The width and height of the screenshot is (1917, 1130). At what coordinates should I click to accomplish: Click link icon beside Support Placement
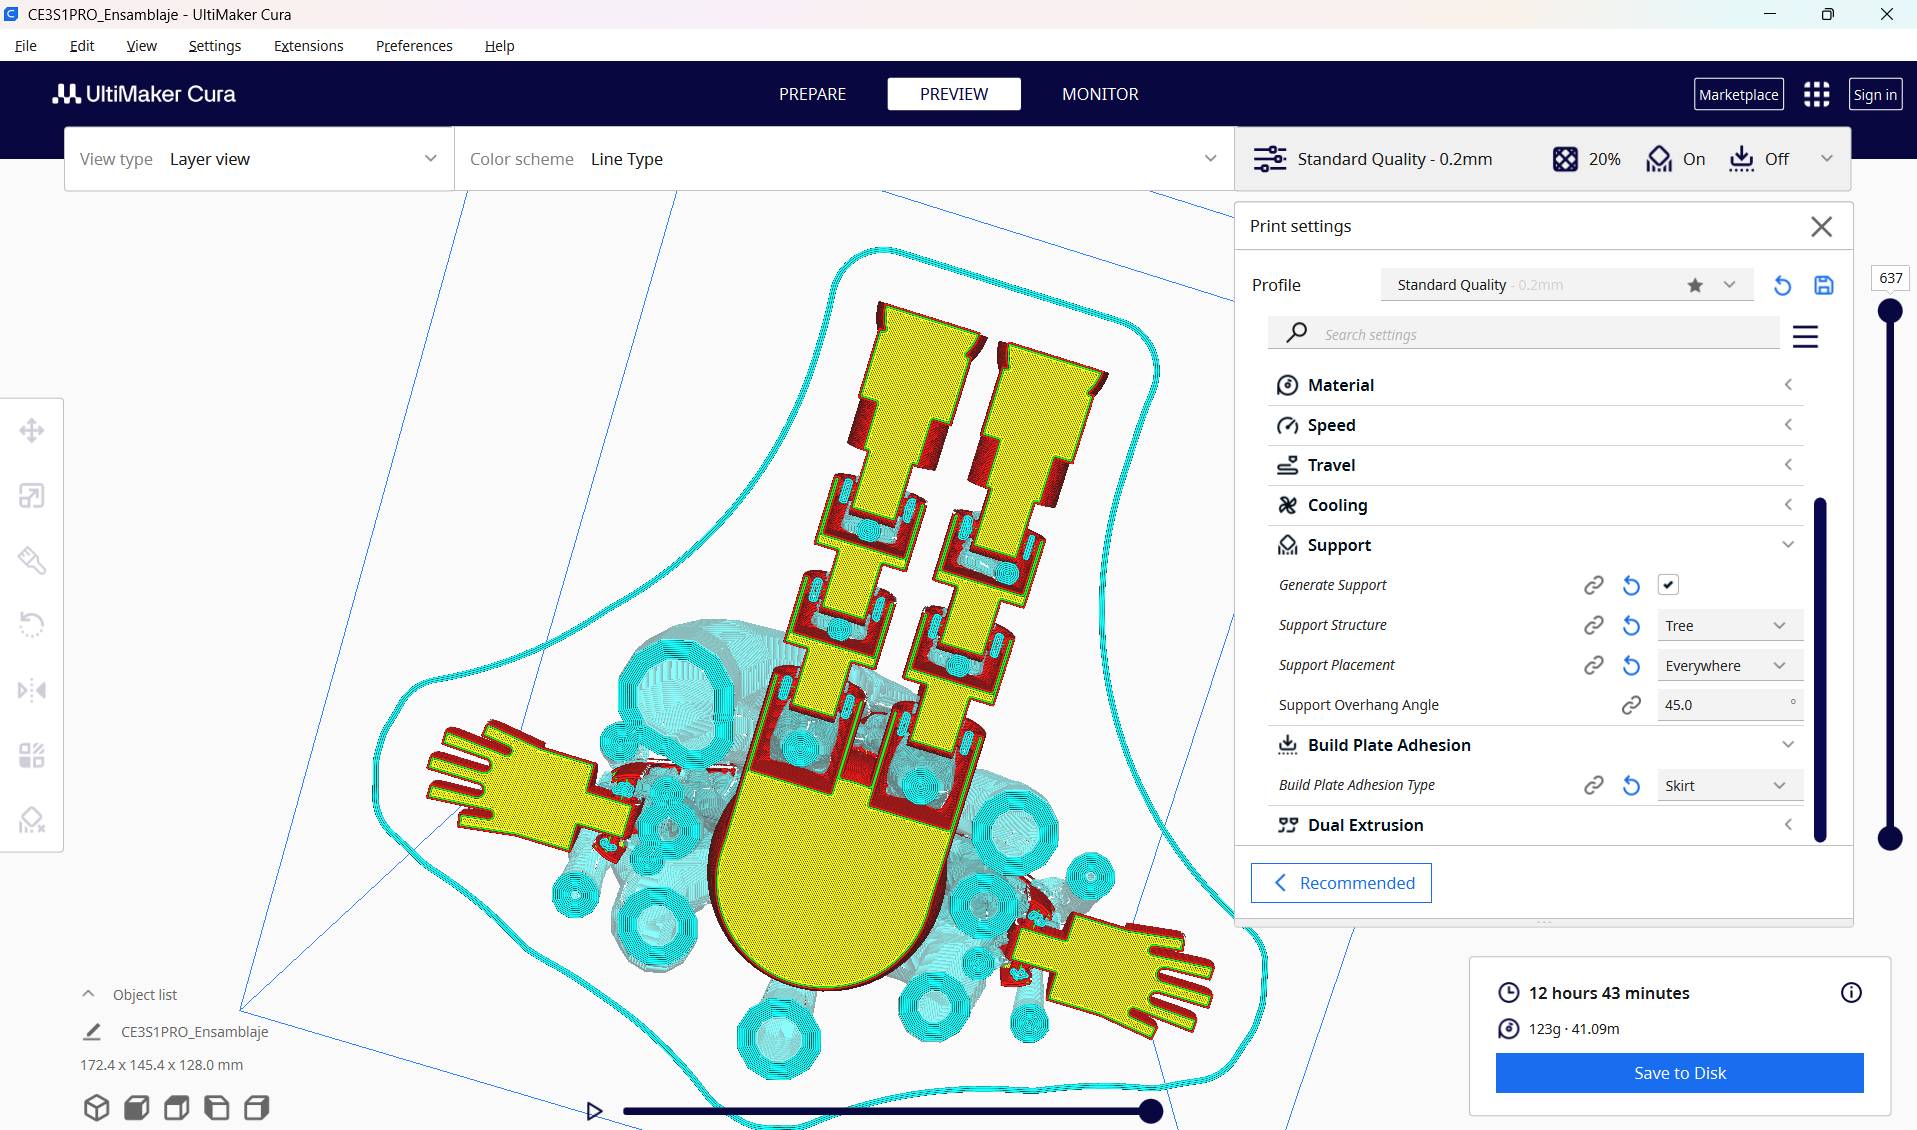coord(1594,665)
